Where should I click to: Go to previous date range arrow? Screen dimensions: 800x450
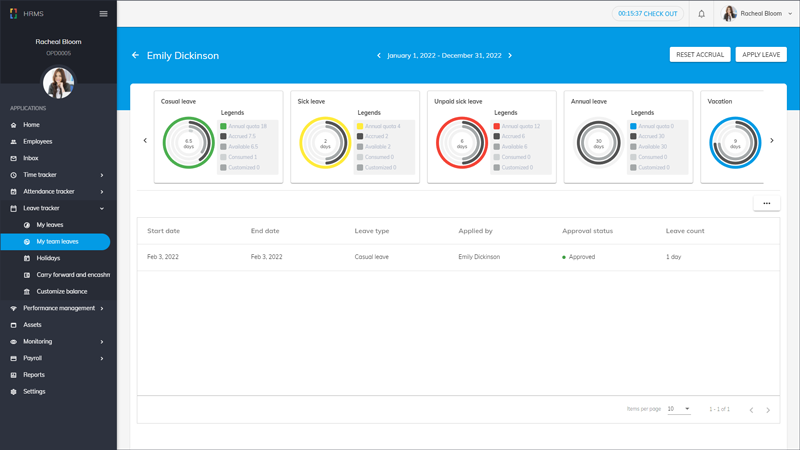(x=379, y=56)
